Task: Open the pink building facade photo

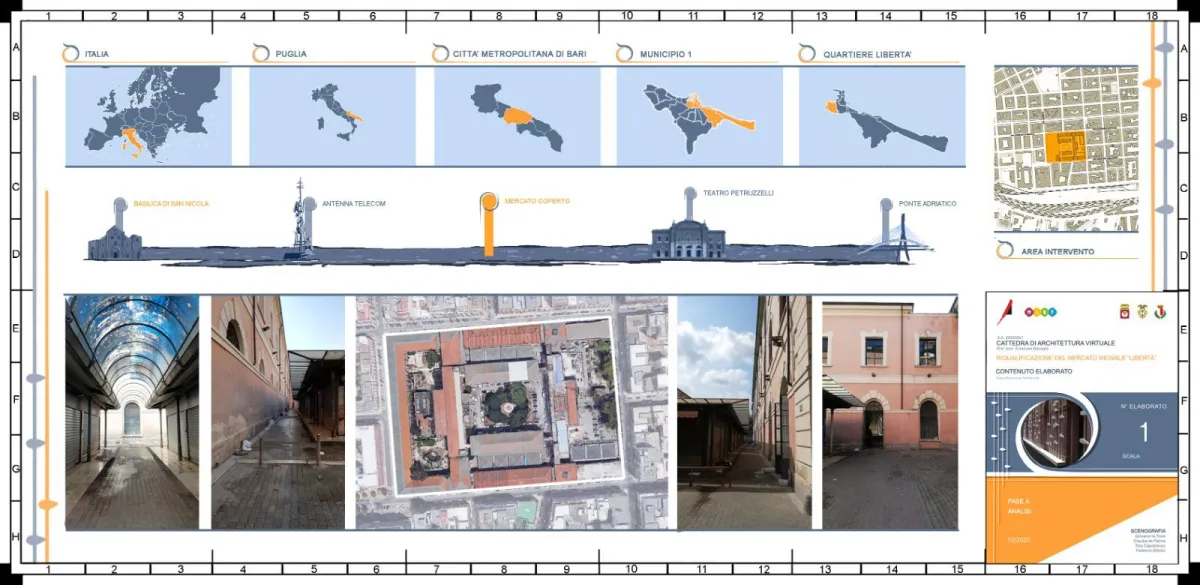Action: coord(889,411)
